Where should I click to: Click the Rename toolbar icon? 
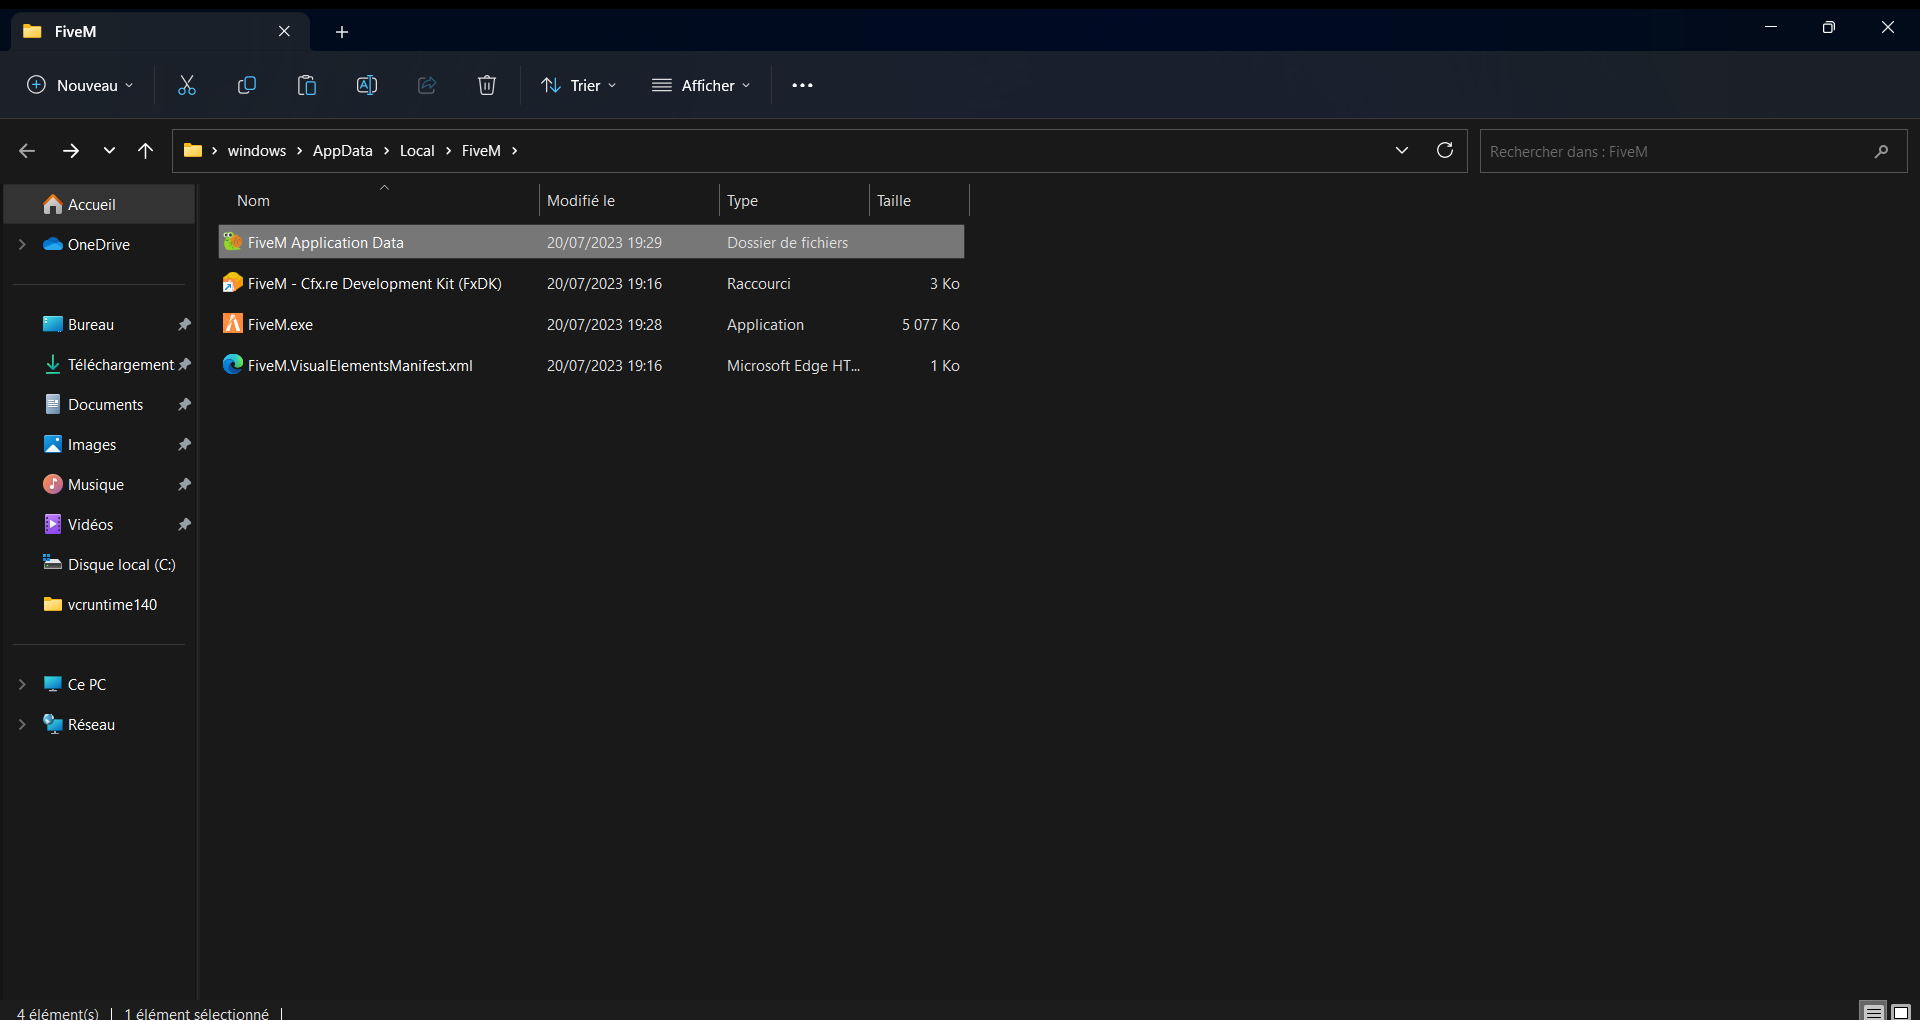click(367, 86)
